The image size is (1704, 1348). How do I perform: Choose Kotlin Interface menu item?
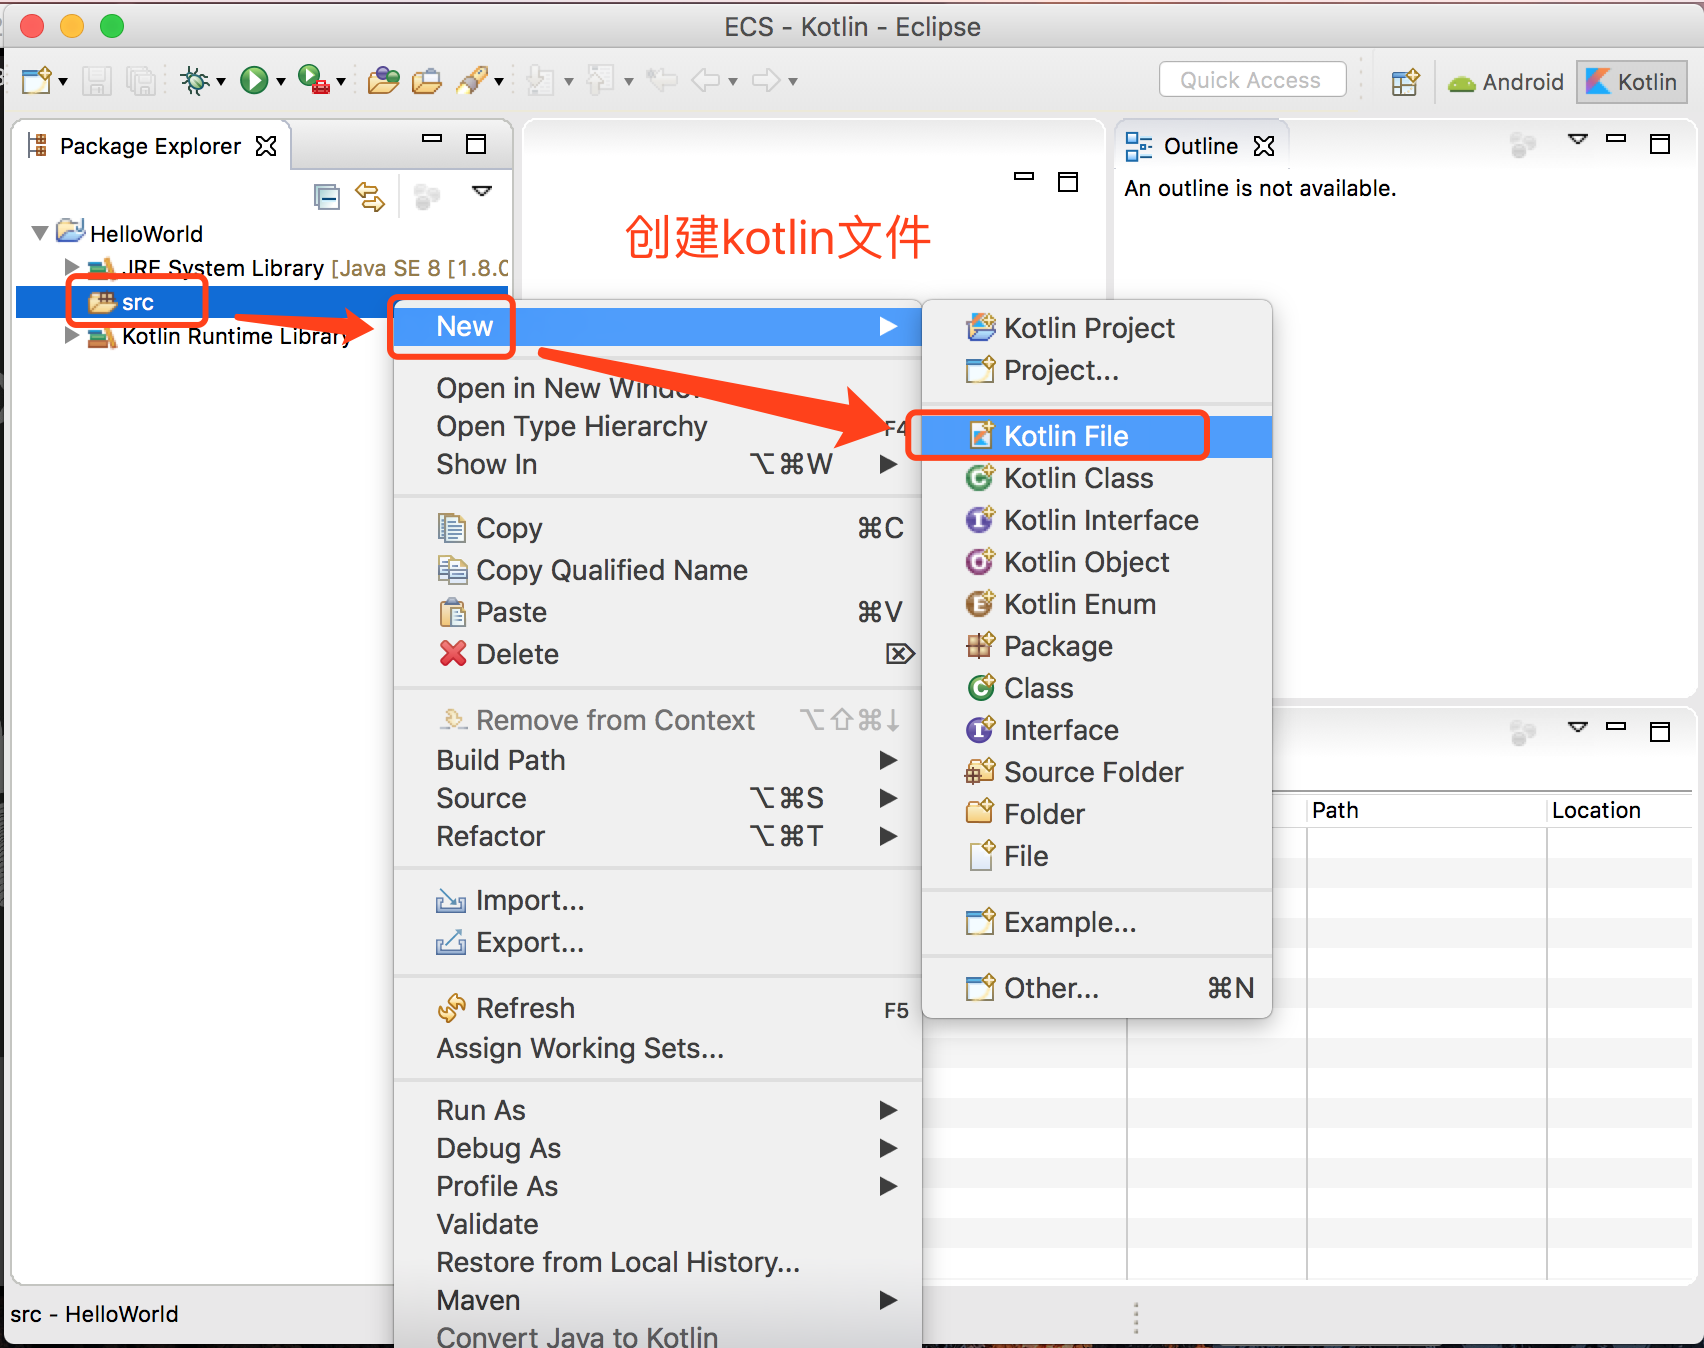(1097, 520)
